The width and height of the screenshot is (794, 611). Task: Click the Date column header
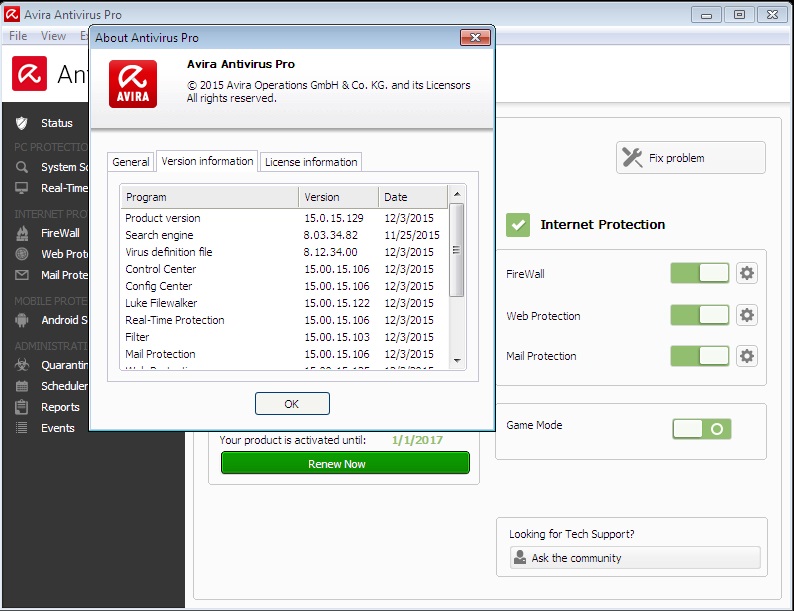[413, 197]
